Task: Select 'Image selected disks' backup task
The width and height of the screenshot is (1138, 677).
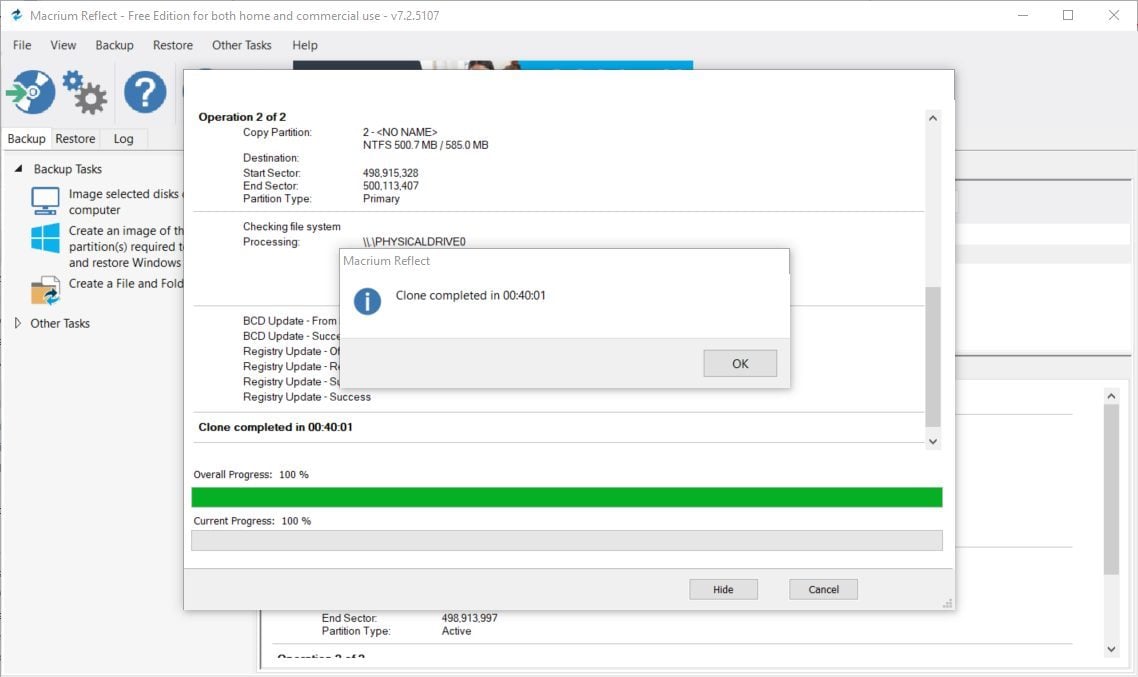Action: pos(126,202)
